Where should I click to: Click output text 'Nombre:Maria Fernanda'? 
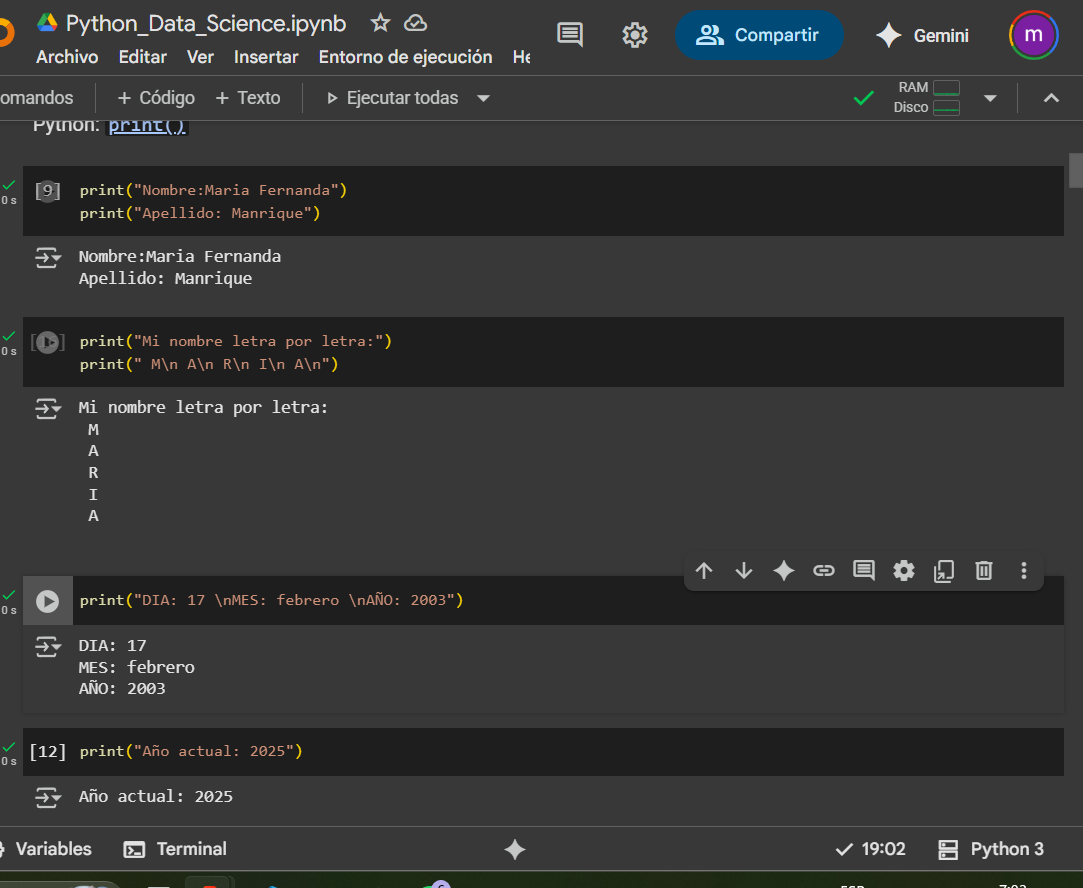tap(180, 257)
